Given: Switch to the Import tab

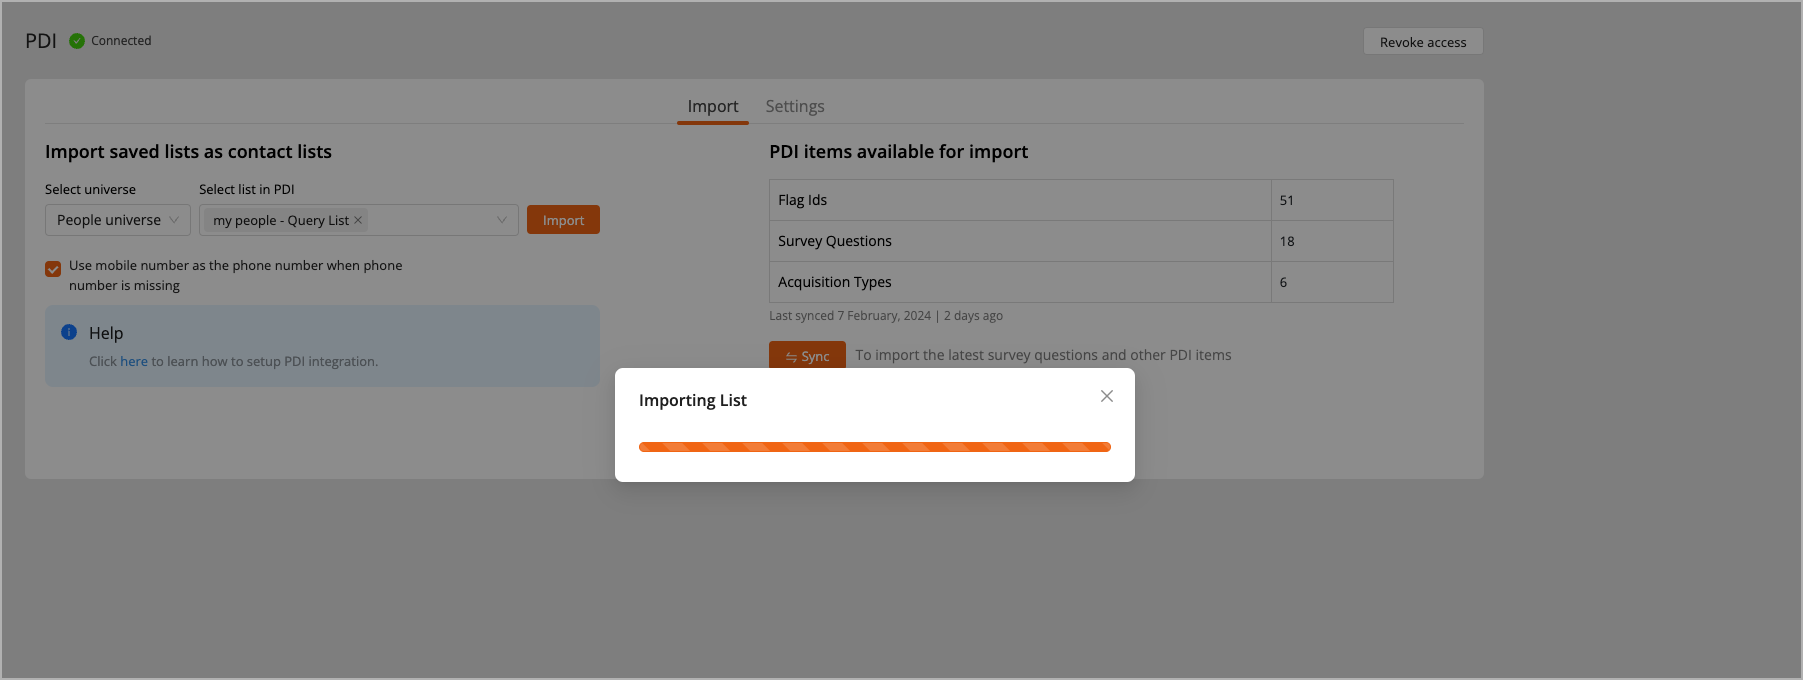Looking at the screenshot, I should (713, 106).
